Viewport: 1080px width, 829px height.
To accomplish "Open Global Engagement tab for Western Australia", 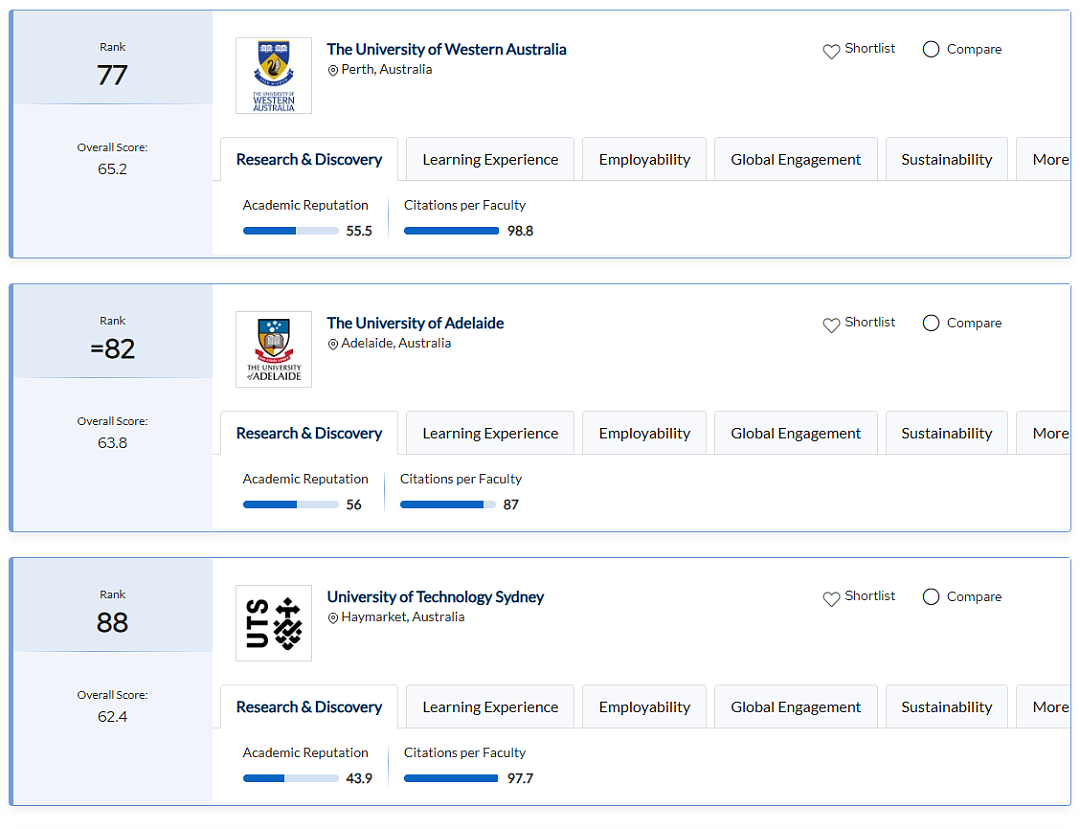I will 796,159.
